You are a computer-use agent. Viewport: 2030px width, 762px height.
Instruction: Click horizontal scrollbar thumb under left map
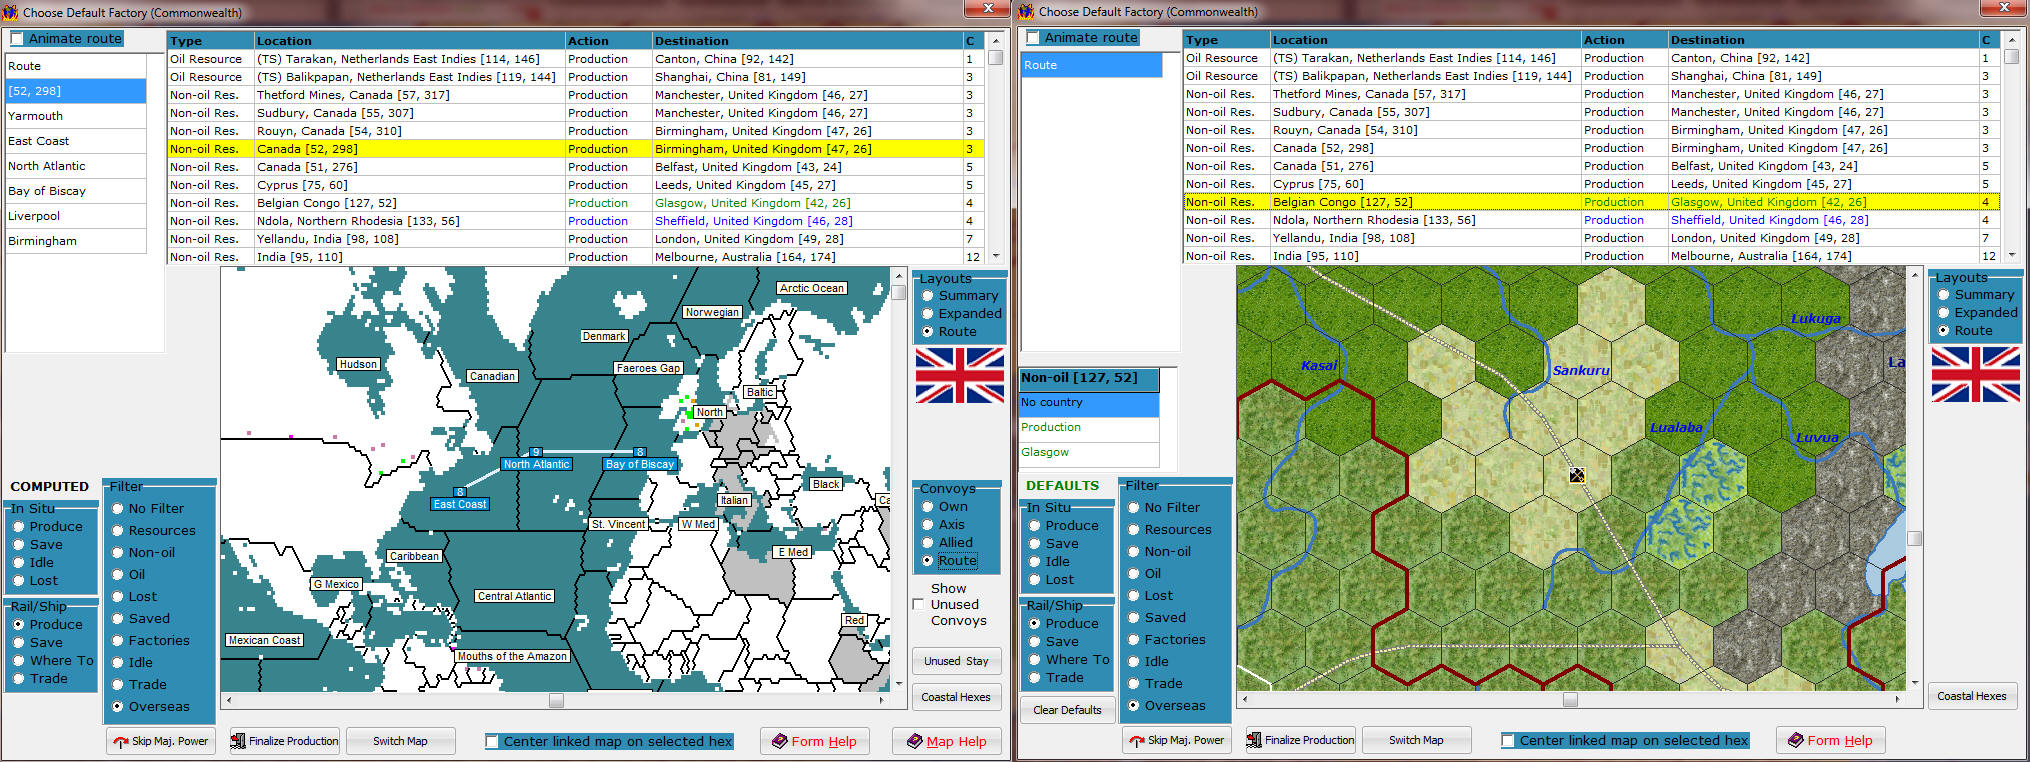[x=556, y=701]
